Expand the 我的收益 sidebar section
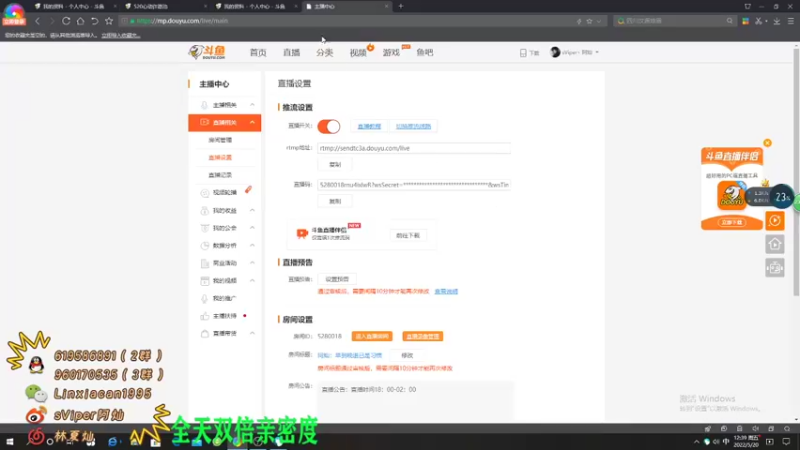Screen dimensions: 800x450 [x=252, y=210]
